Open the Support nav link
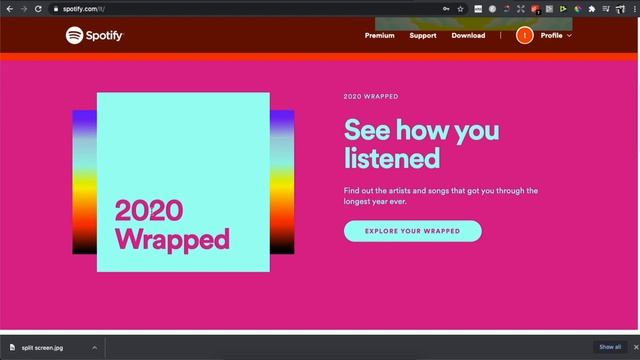The image size is (640, 360). point(423,36)
